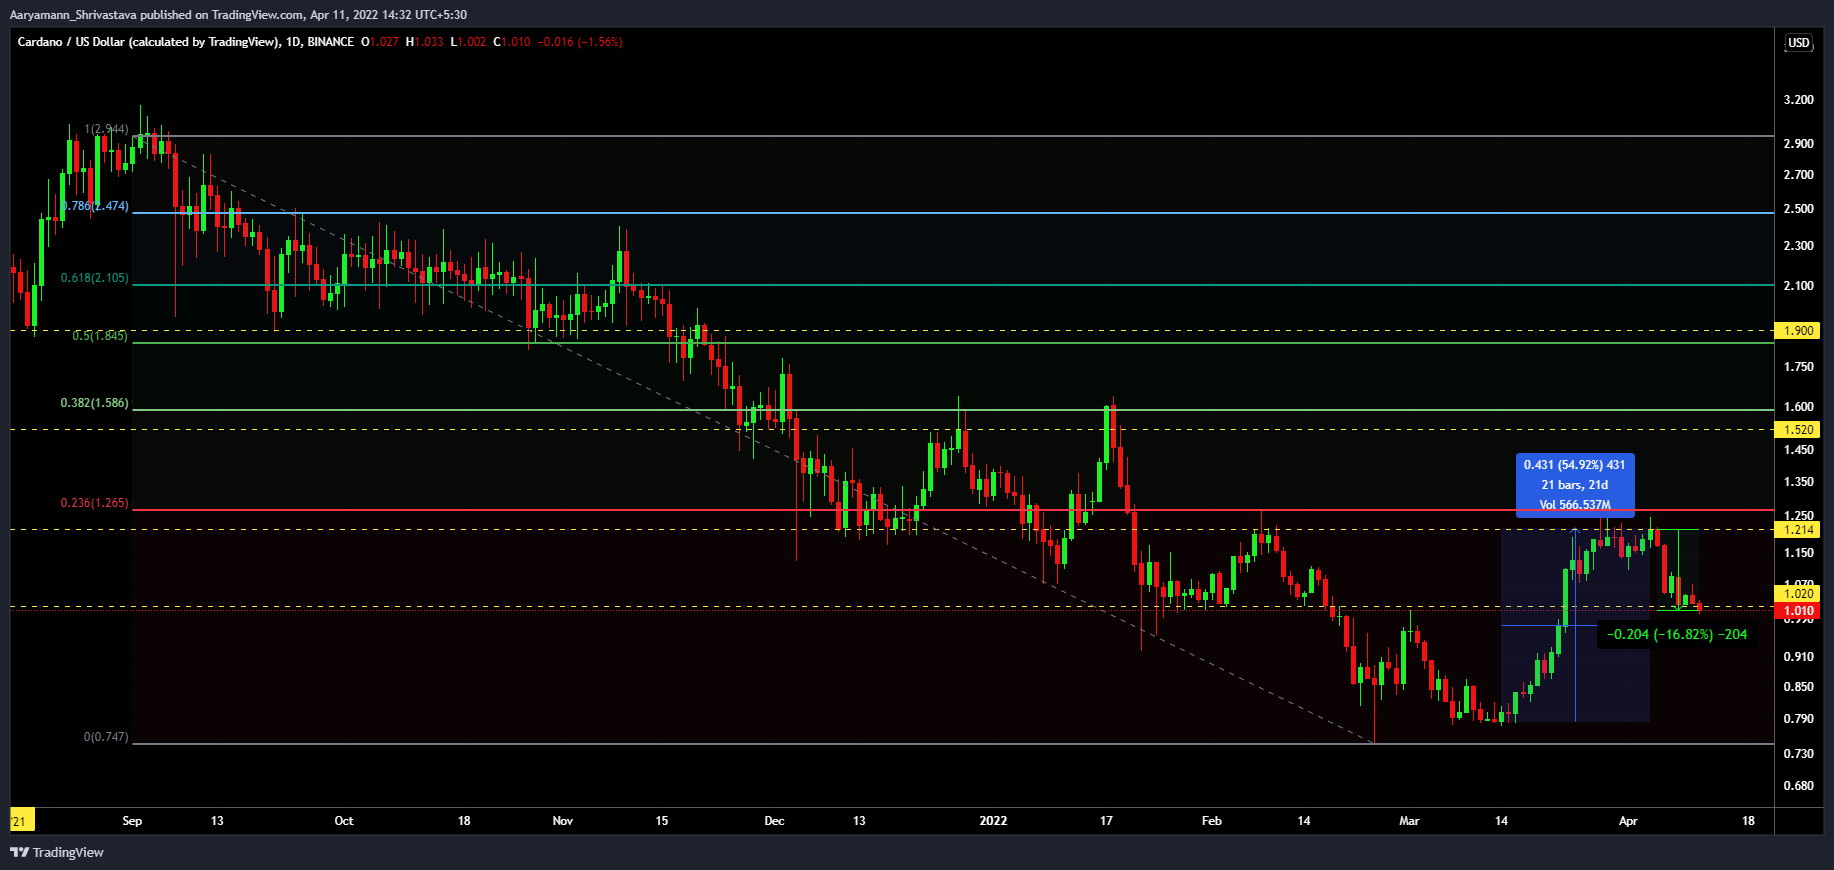The image size is (1834, 870).
Task: Click the 0.910 price axis label
Action: point(1799,657)
